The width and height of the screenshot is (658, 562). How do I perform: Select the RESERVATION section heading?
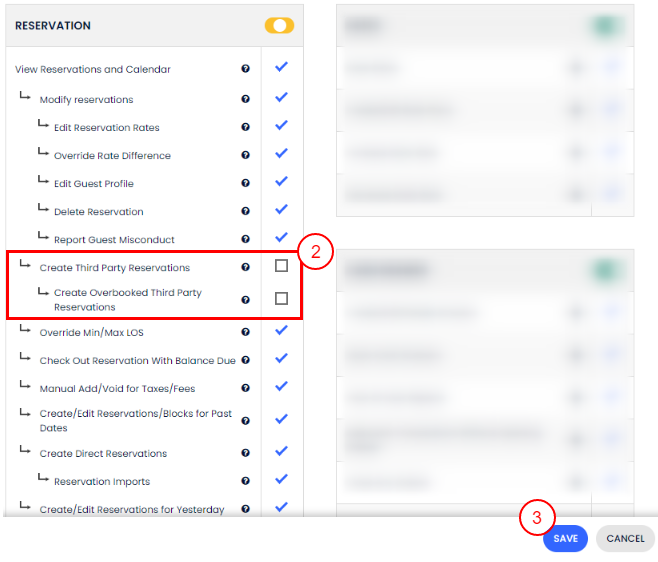click(53, 26)
